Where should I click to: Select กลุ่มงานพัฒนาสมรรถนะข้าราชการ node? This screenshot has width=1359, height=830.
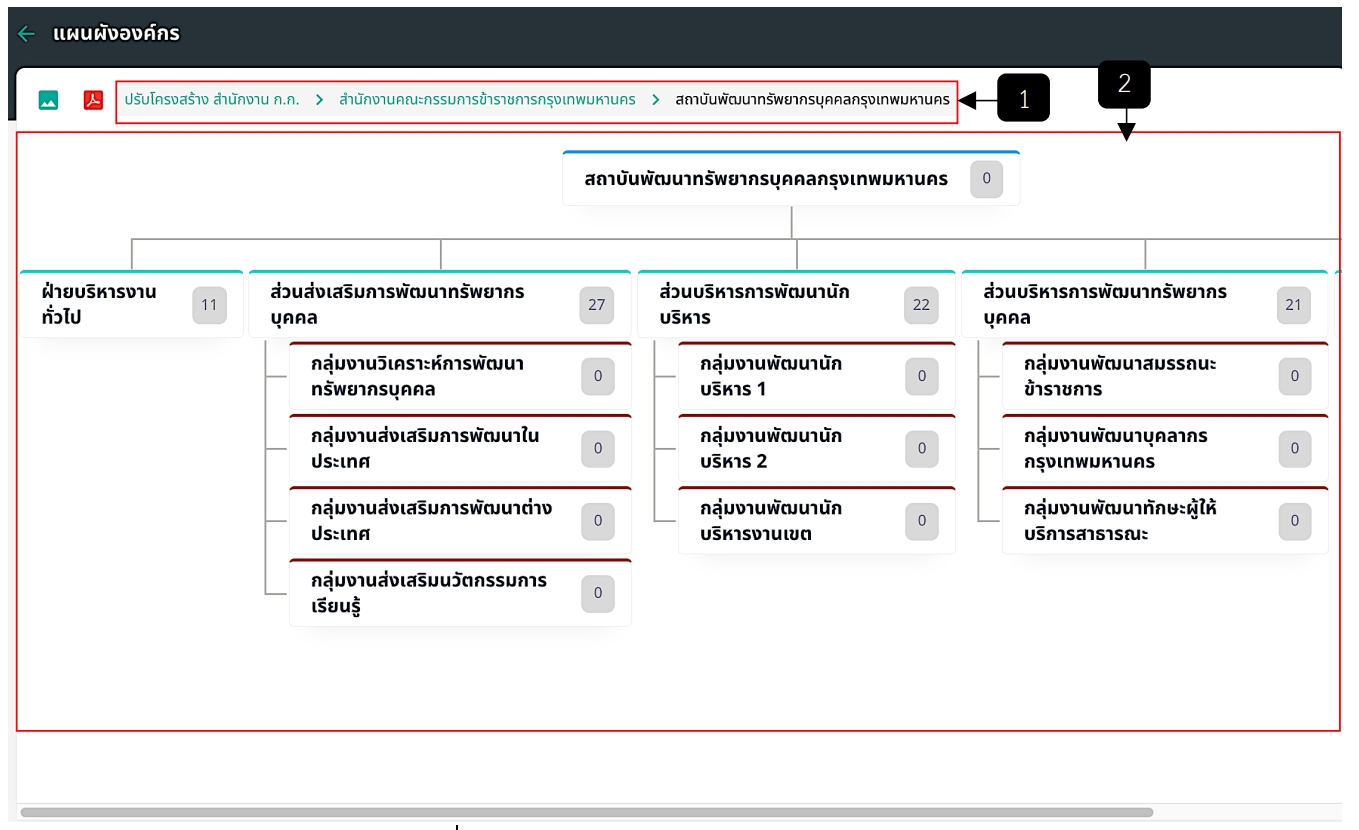(1165, 376)
